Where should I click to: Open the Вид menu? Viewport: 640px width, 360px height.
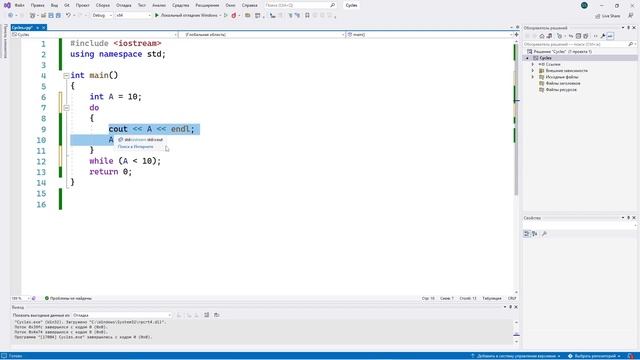point(54,5)
